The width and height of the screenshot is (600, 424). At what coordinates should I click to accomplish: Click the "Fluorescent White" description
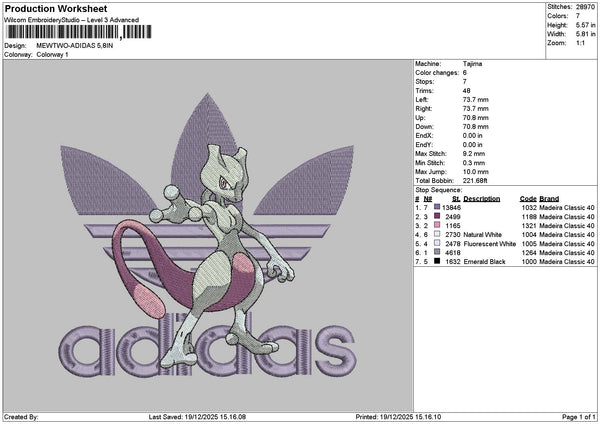point(489,244)
